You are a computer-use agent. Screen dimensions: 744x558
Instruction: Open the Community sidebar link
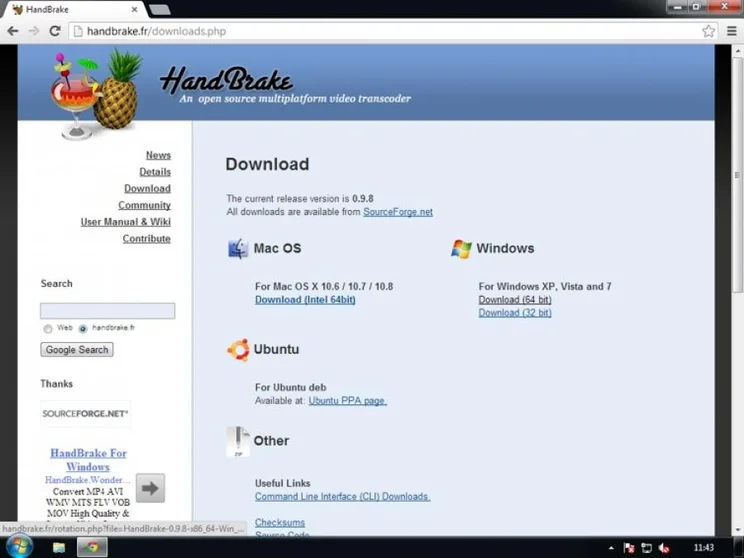pos(144,205)
